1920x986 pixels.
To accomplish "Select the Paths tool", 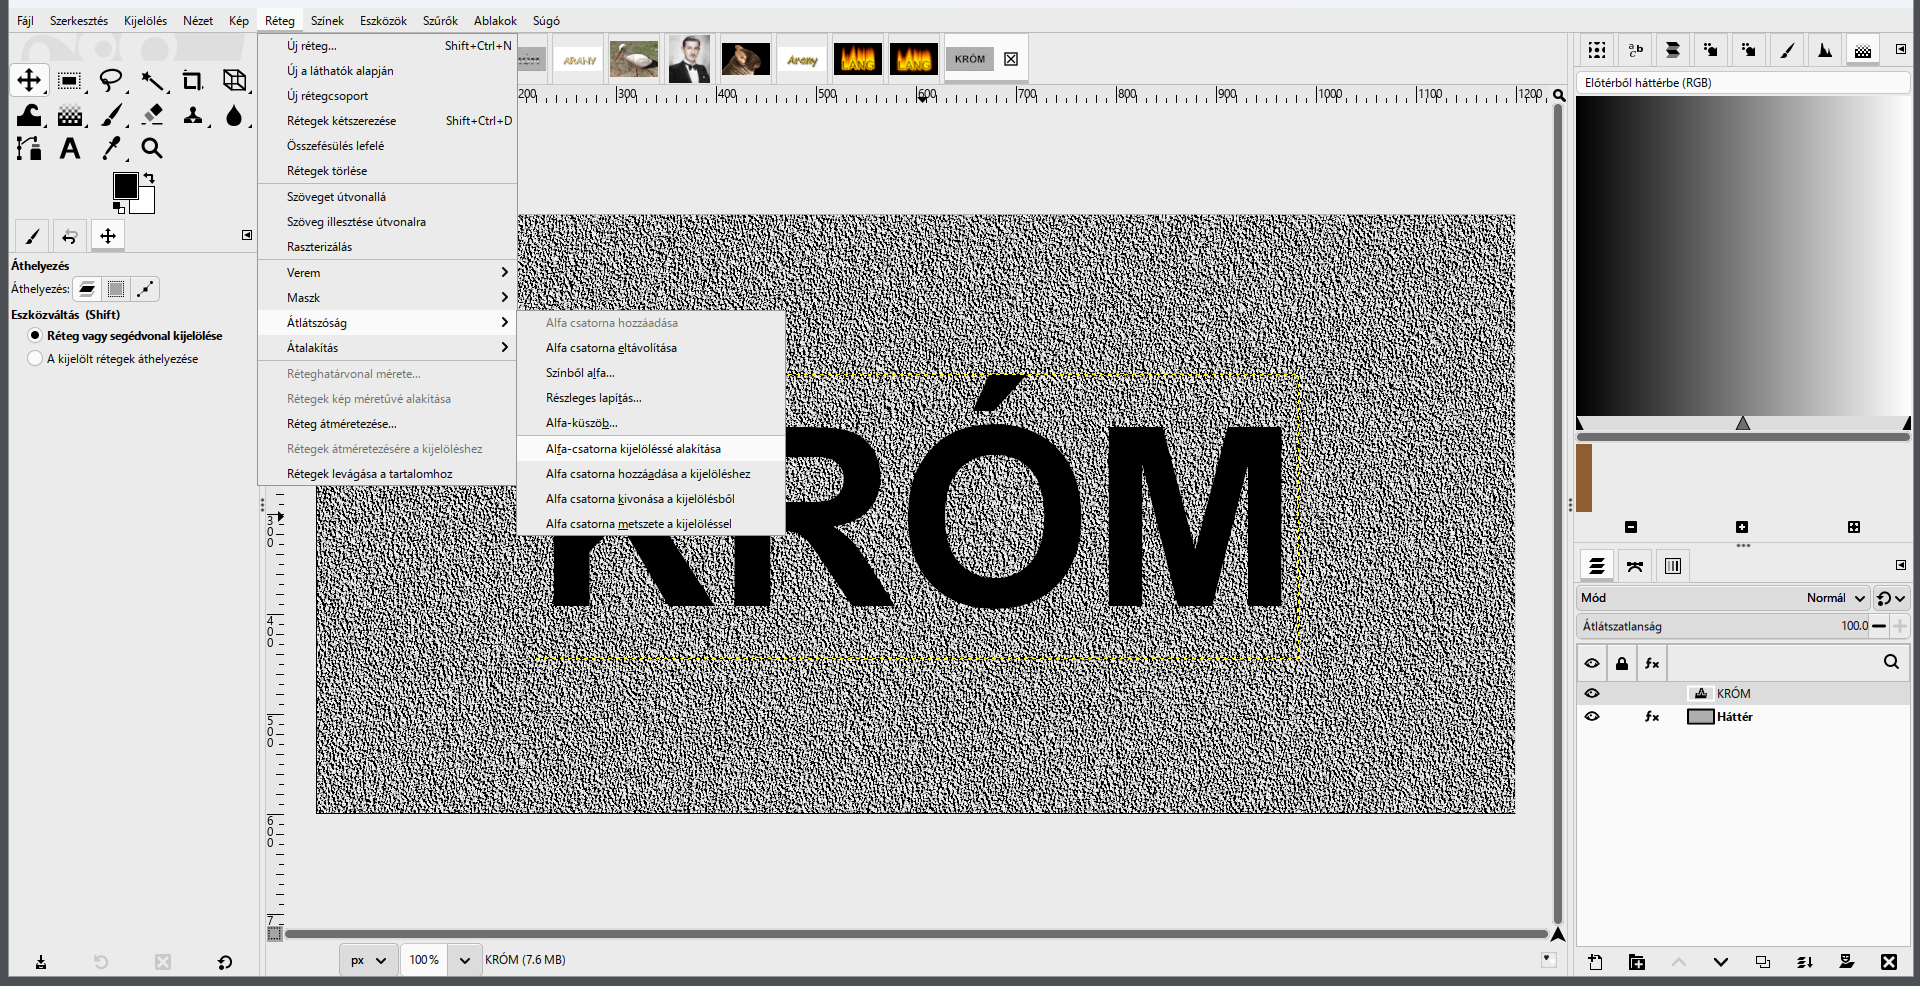I will (x=29, y=149).
